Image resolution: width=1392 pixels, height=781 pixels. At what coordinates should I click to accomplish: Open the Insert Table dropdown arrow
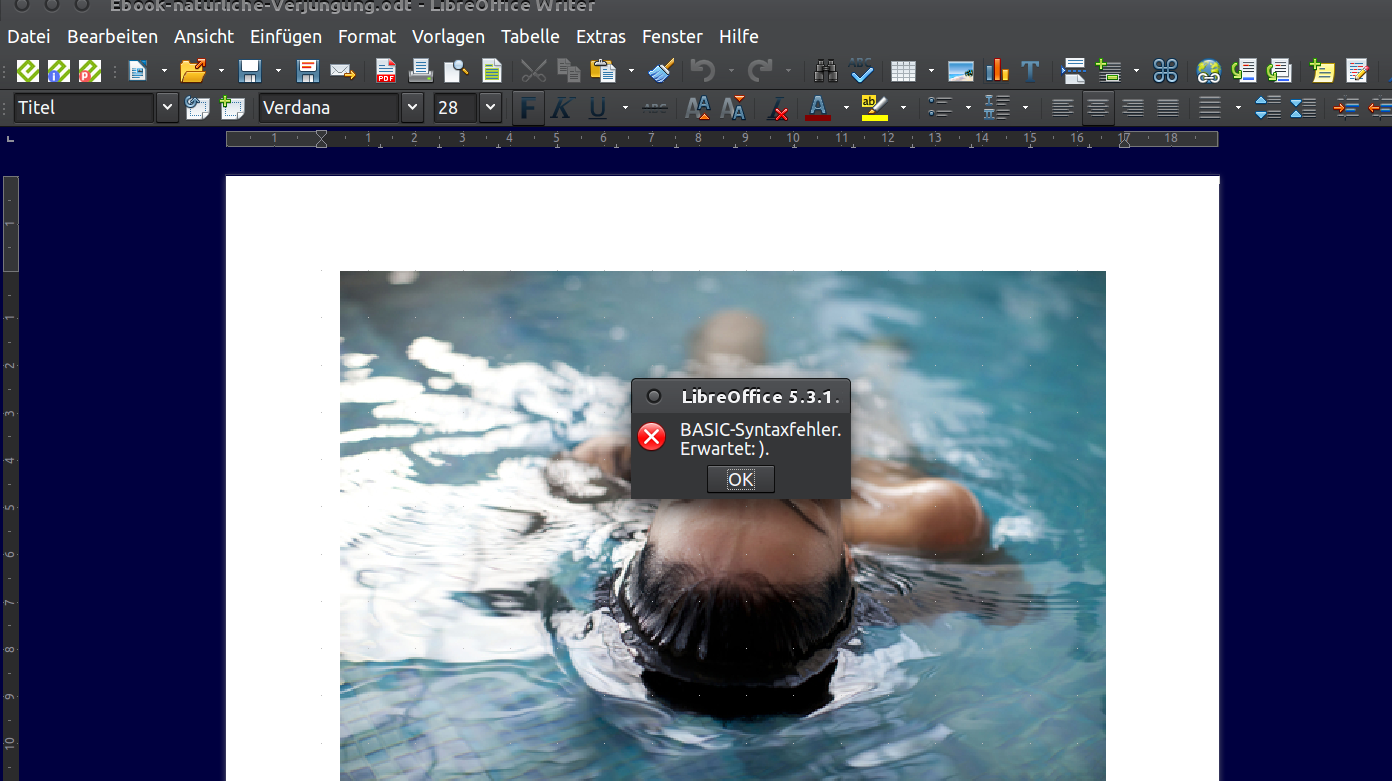click(x=931, y=71)
